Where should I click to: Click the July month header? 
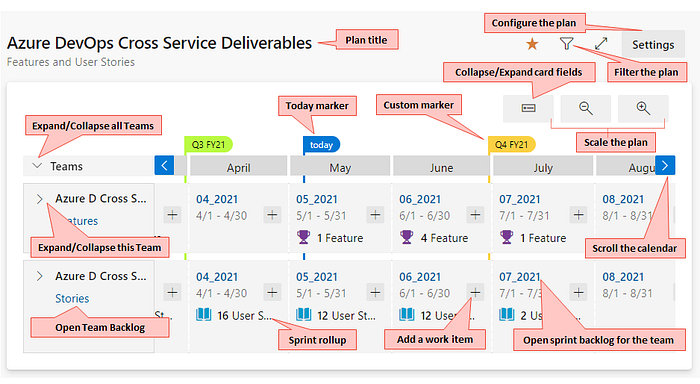(x=543, y=167)
